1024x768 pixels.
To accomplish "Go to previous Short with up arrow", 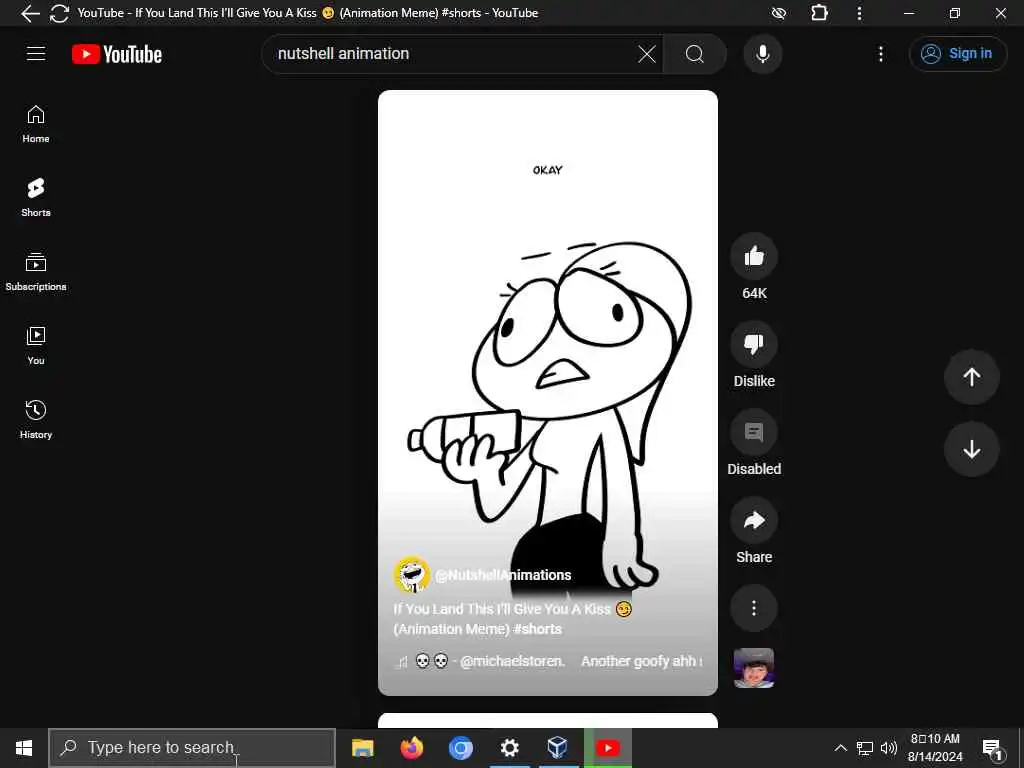I will click(971, 377).
